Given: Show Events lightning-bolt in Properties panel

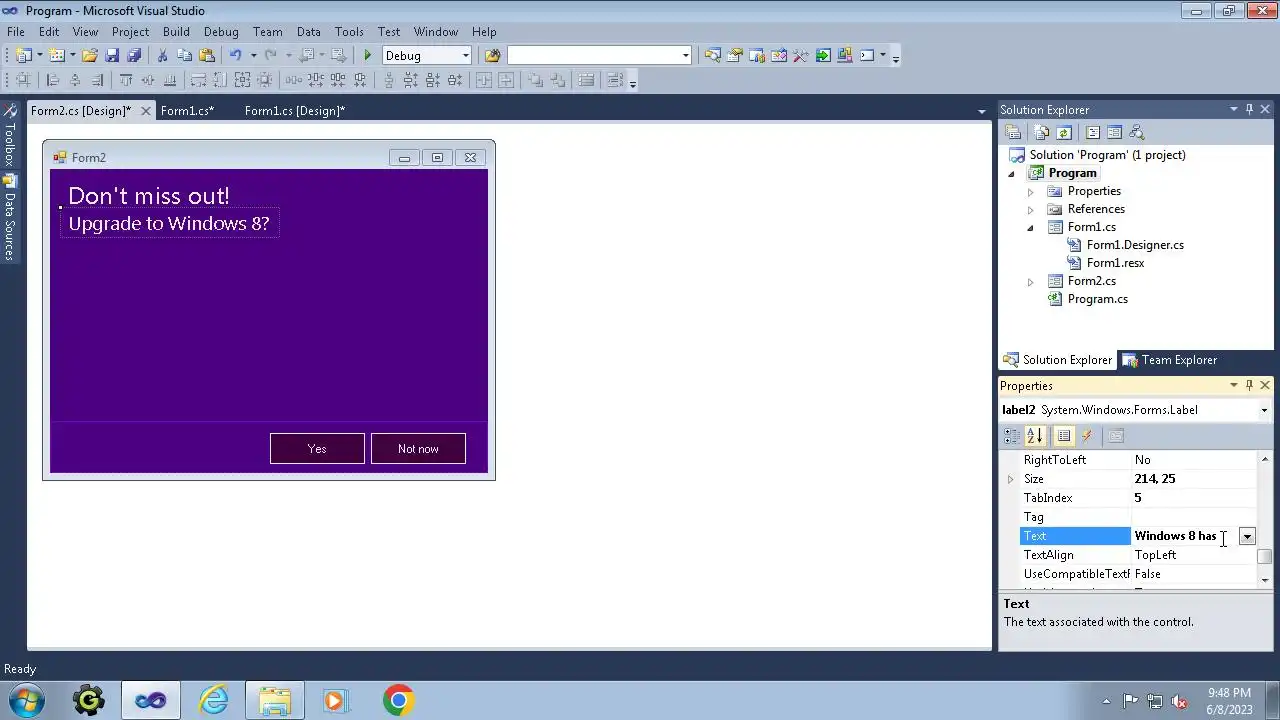Looking at the screenshot, I should click(1087, 436).
